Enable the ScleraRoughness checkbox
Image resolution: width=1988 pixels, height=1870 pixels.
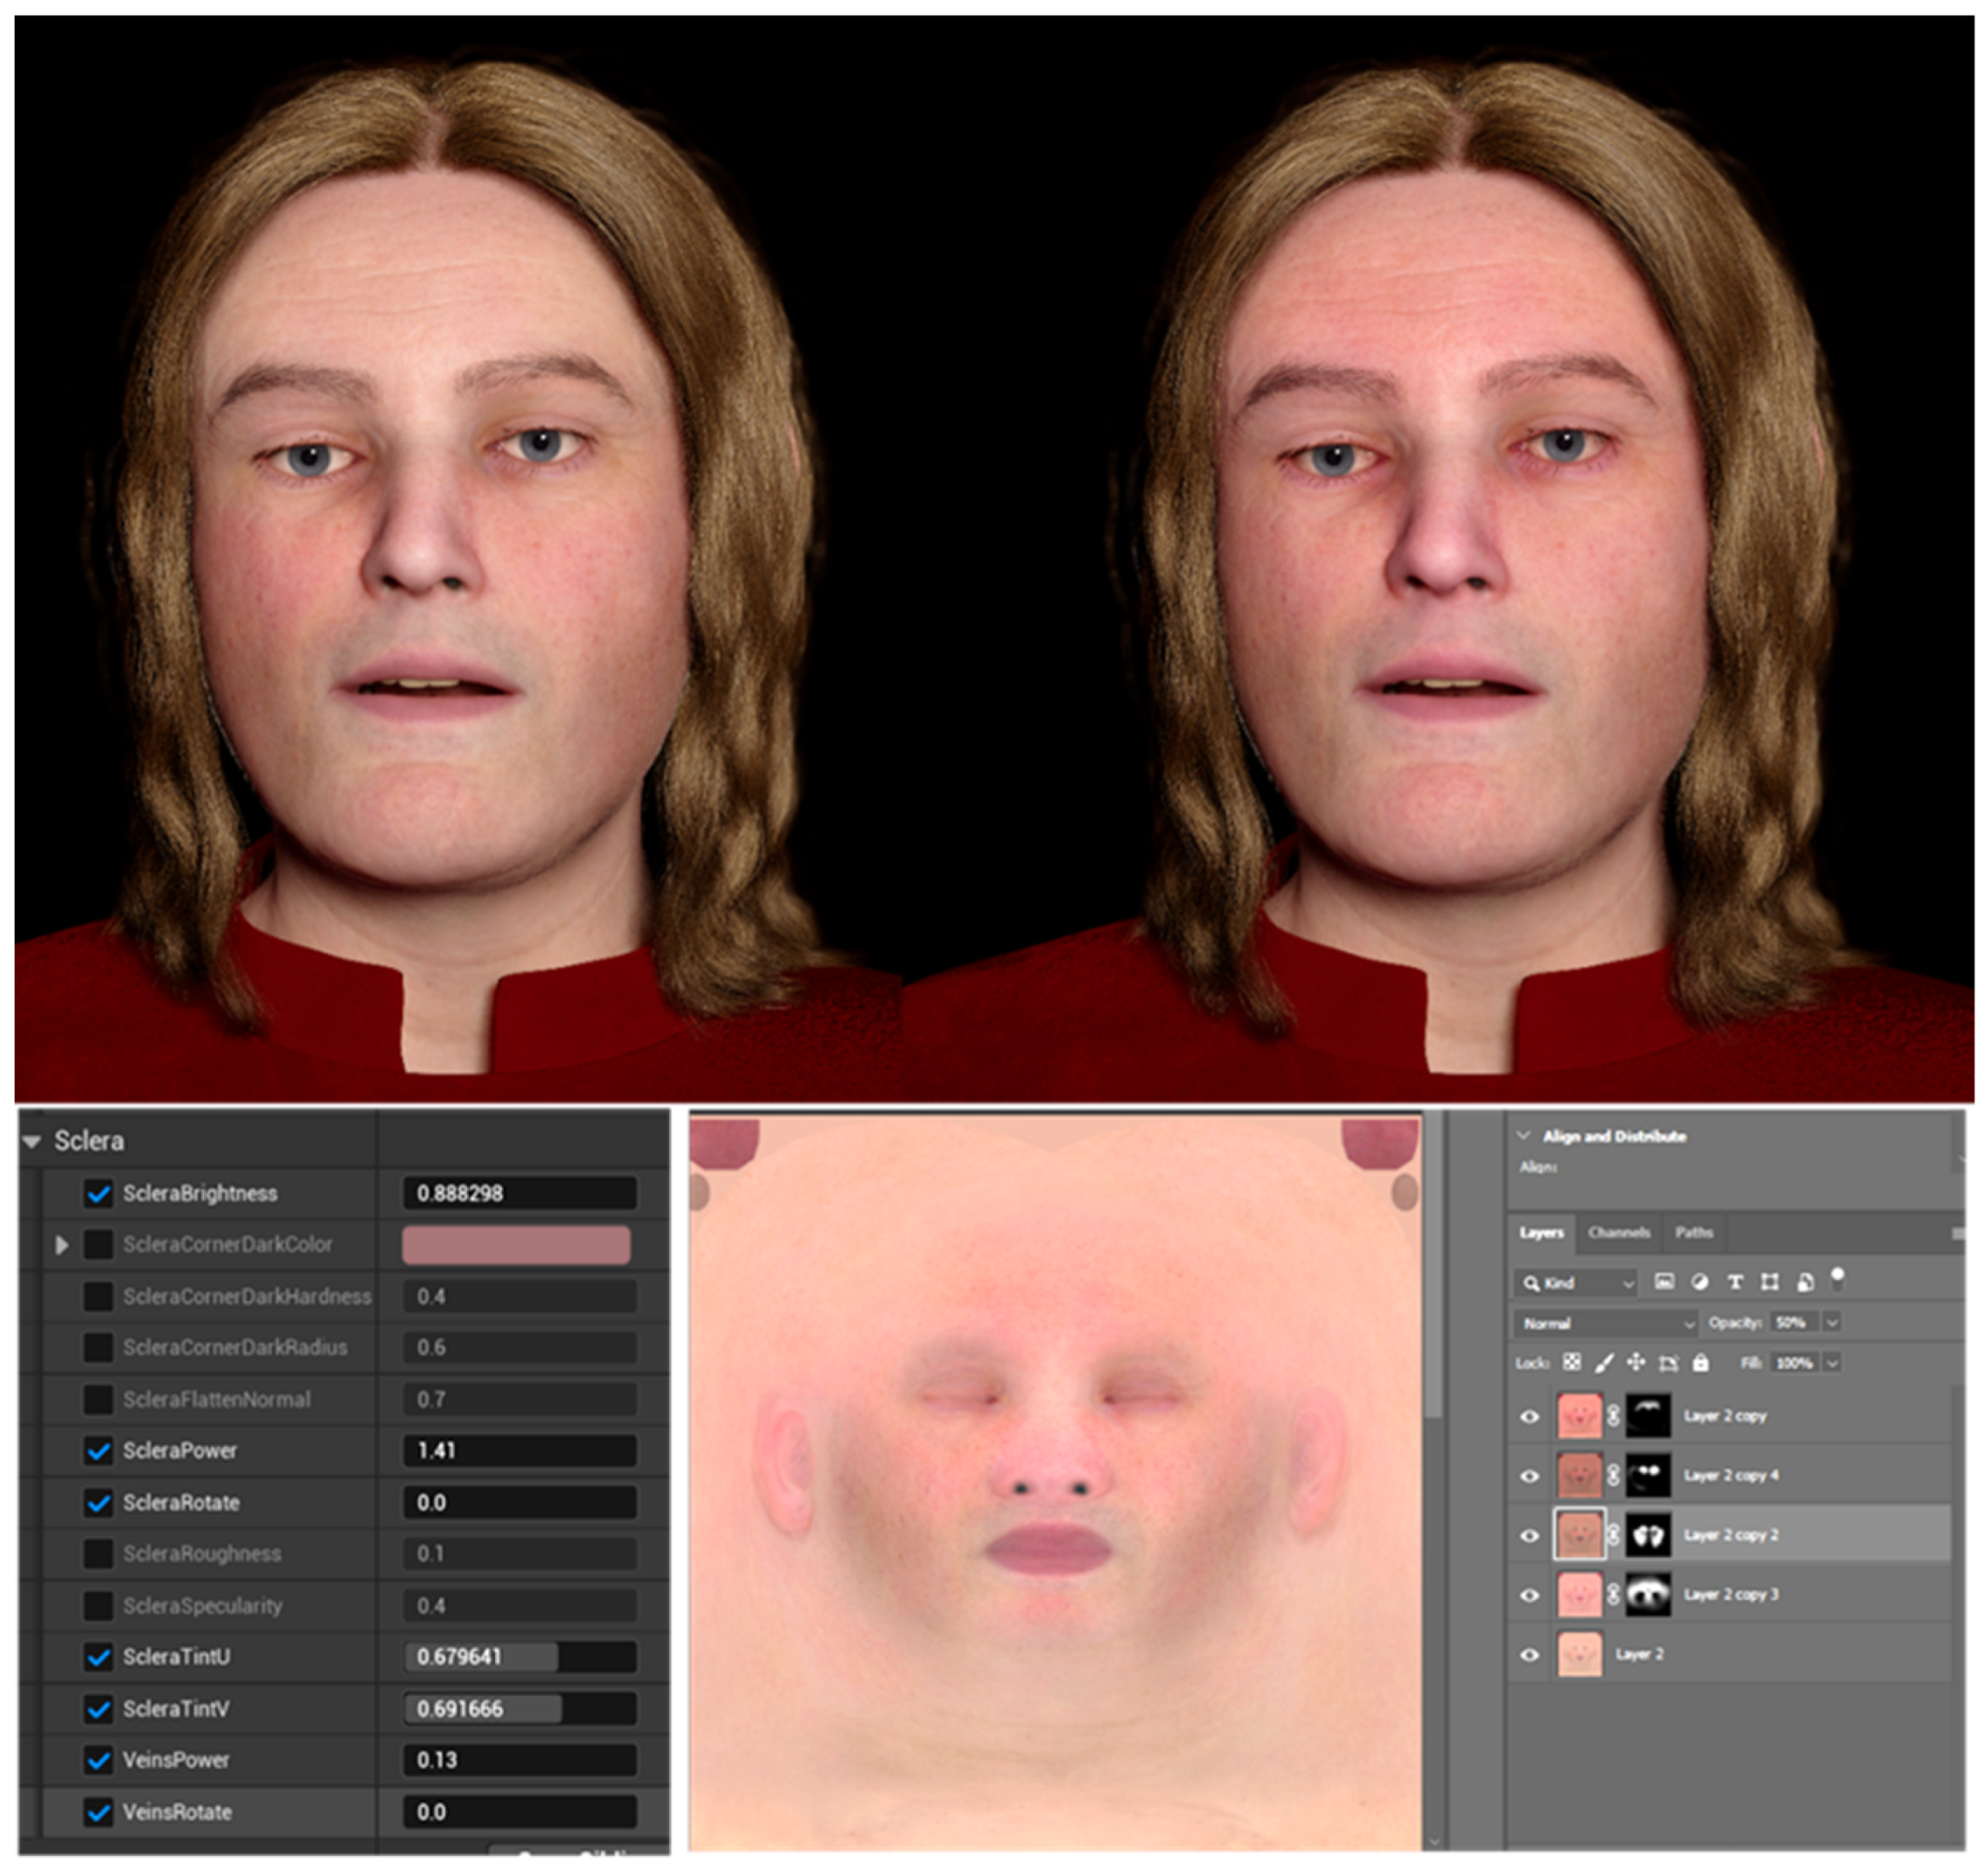pyautogui.click(x=98, y=1553)
